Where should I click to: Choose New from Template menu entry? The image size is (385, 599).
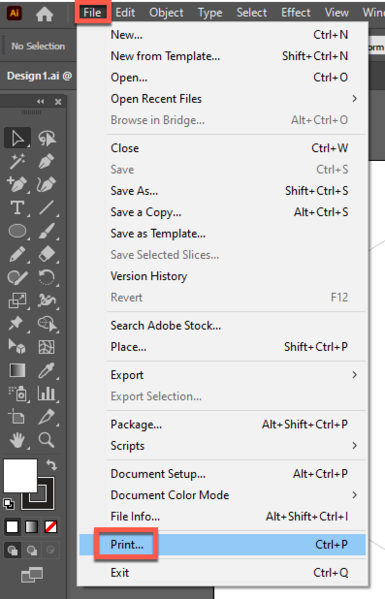(x=222, y=56)
